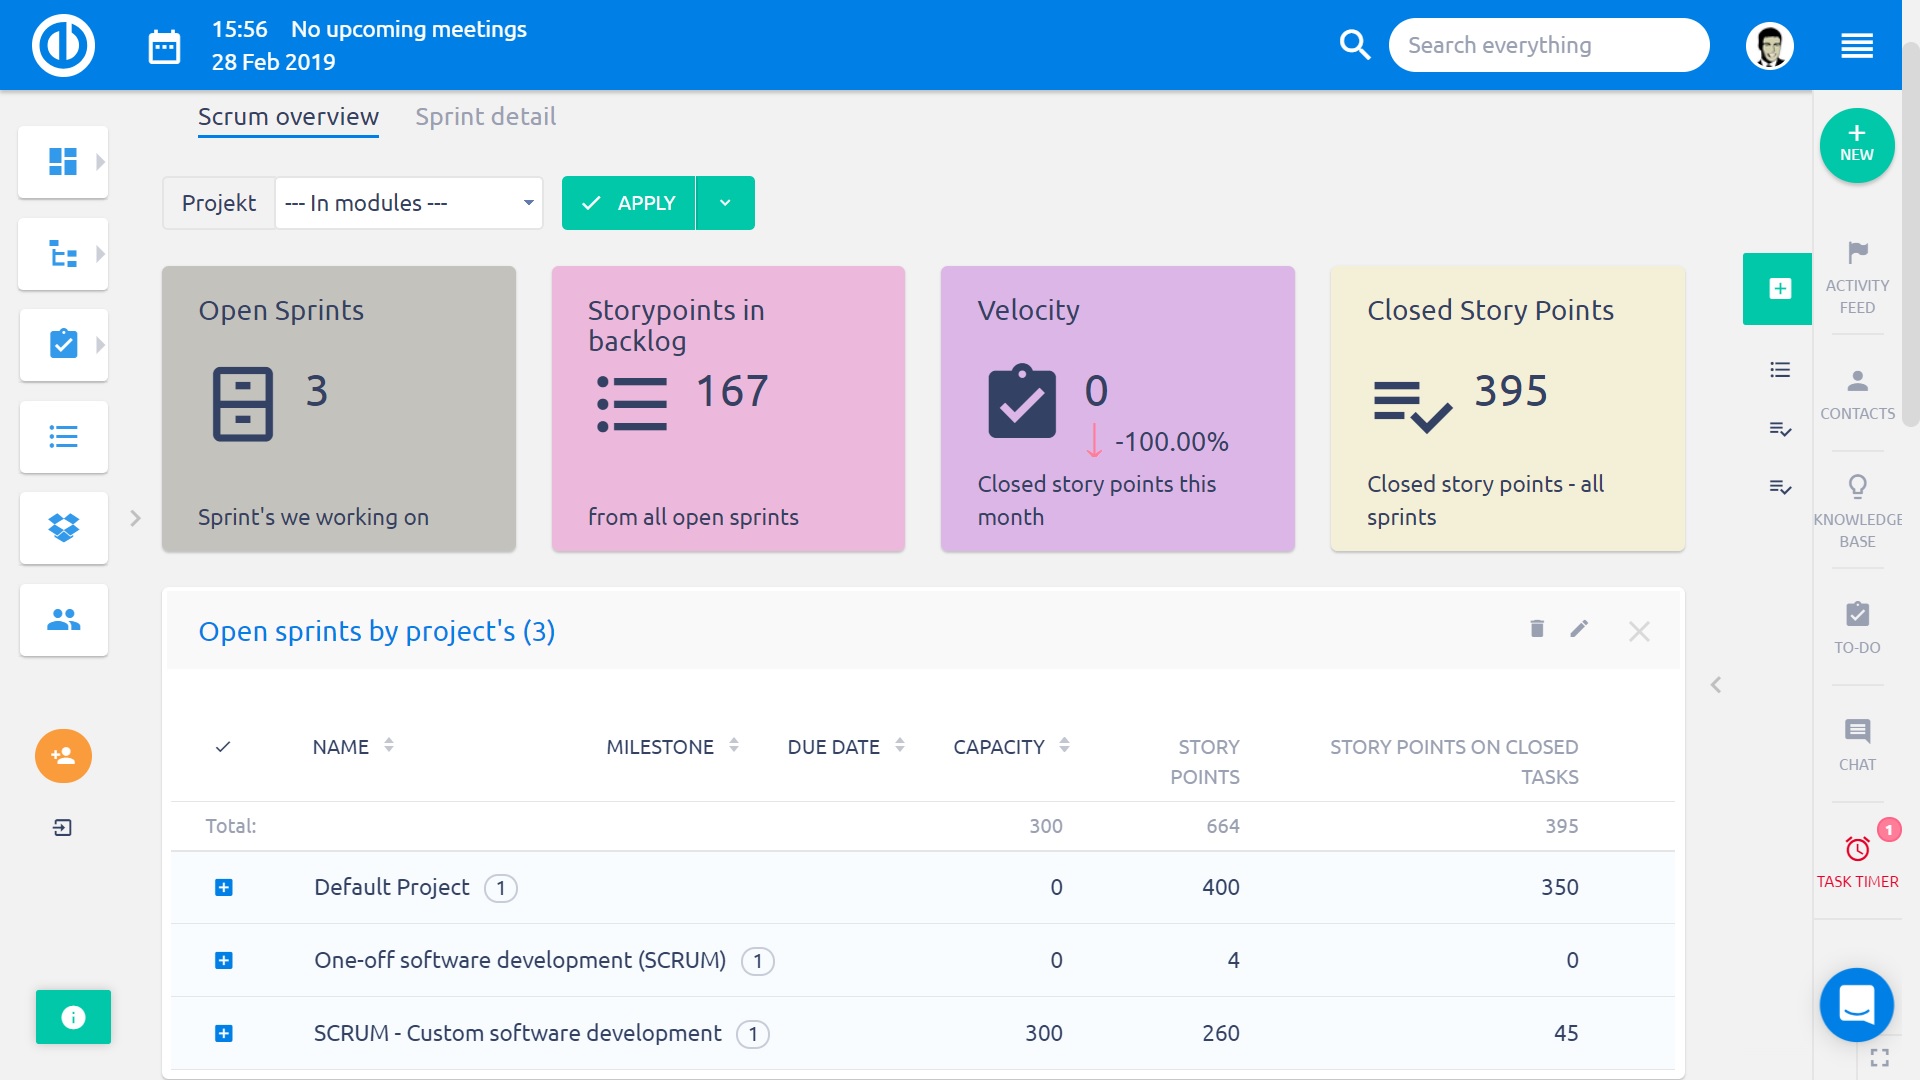Click the magnifier search icon
Screen dimensions: 1920x1080
[x=1354, y=45]
